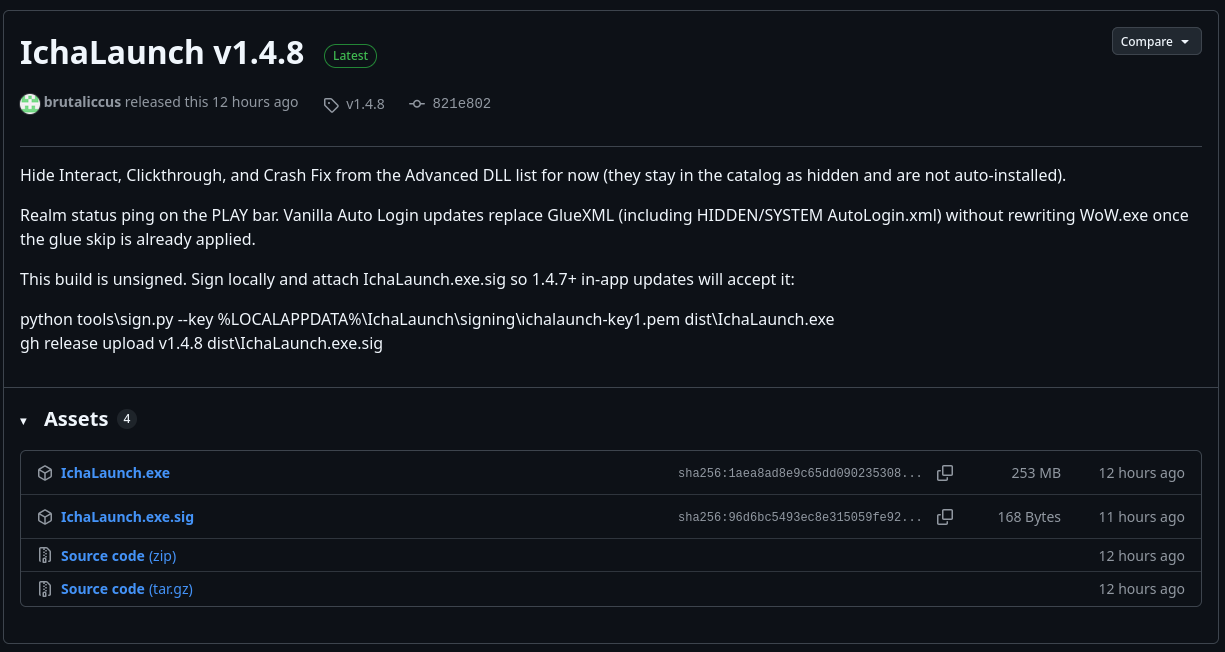Click package icon next to IchaLaunch.exe.sig

(x=45, y=517)
